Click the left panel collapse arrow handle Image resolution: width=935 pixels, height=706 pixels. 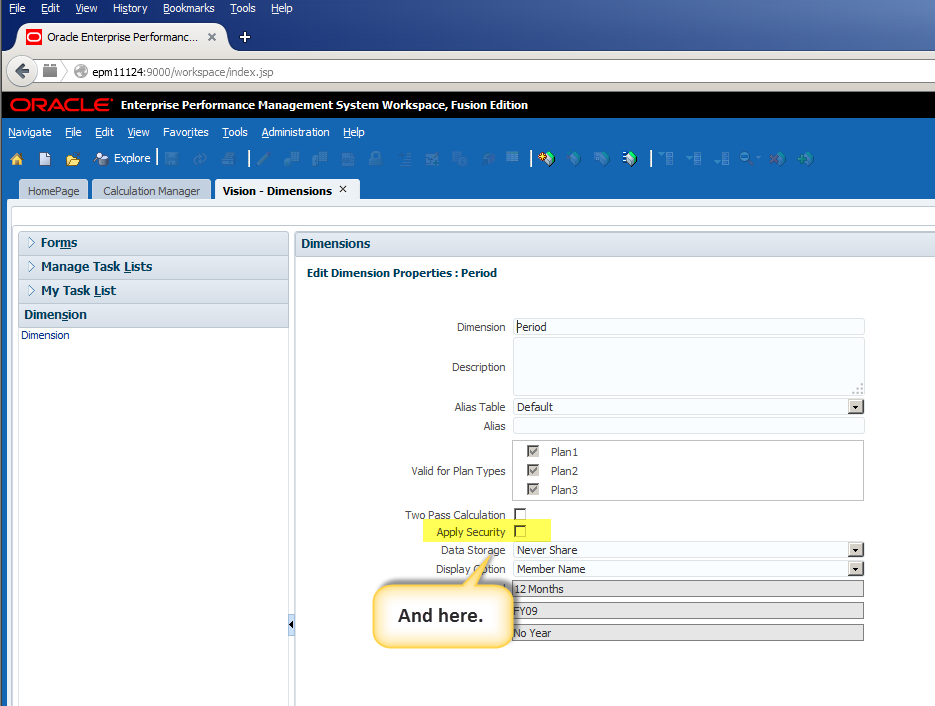(291, 624)
